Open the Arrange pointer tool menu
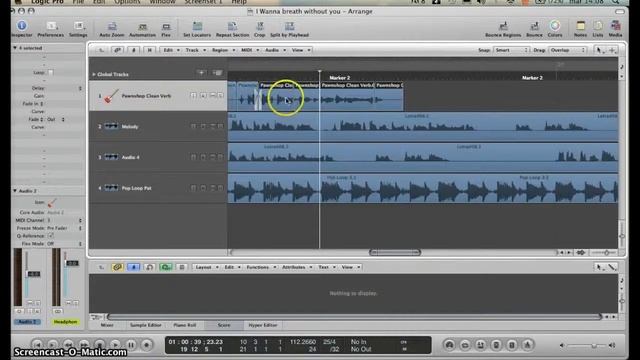 point(599,50)
